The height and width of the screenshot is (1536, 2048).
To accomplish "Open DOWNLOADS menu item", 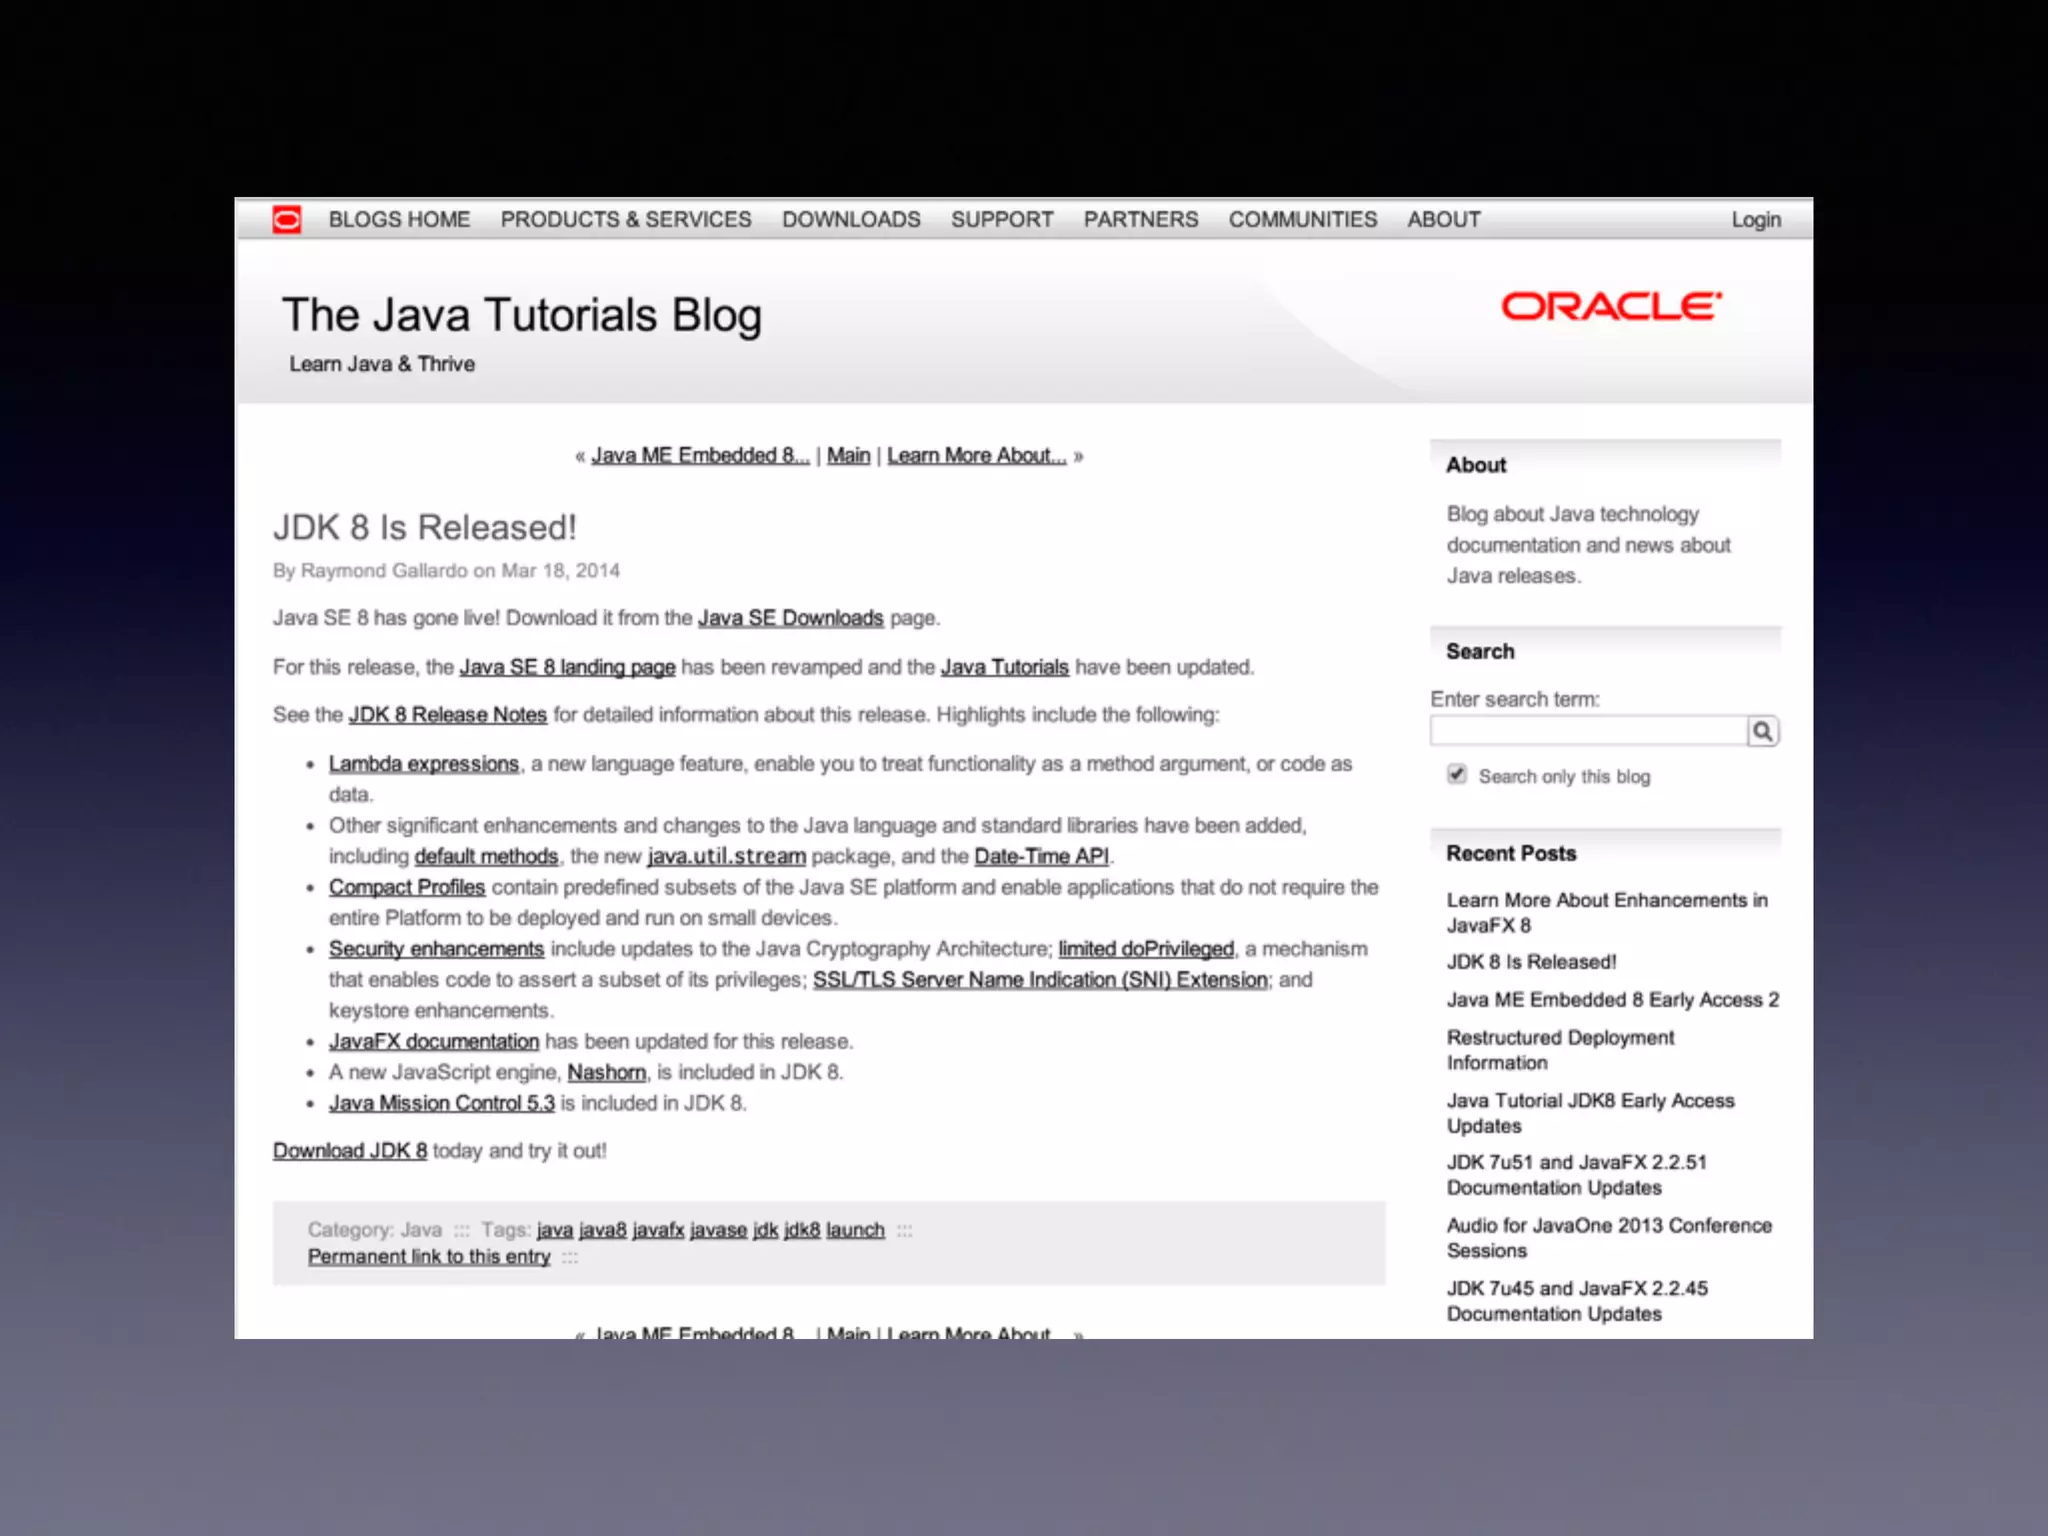I will [x=851, y=220].
